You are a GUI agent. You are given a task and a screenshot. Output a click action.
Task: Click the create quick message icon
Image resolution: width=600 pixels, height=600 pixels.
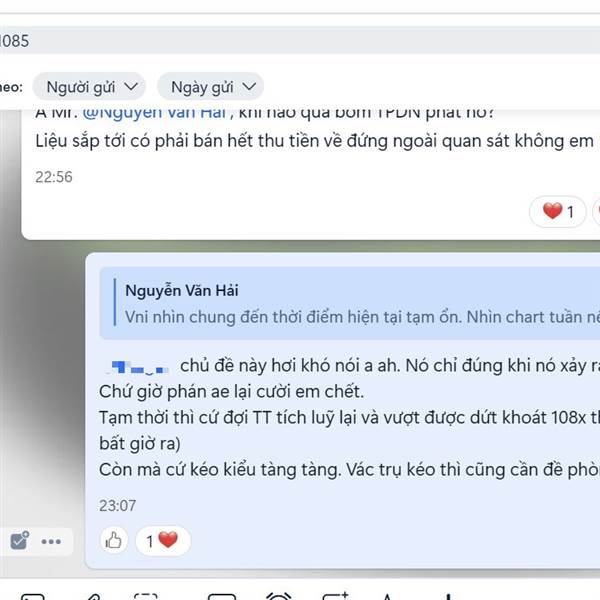tap(336, 596)
